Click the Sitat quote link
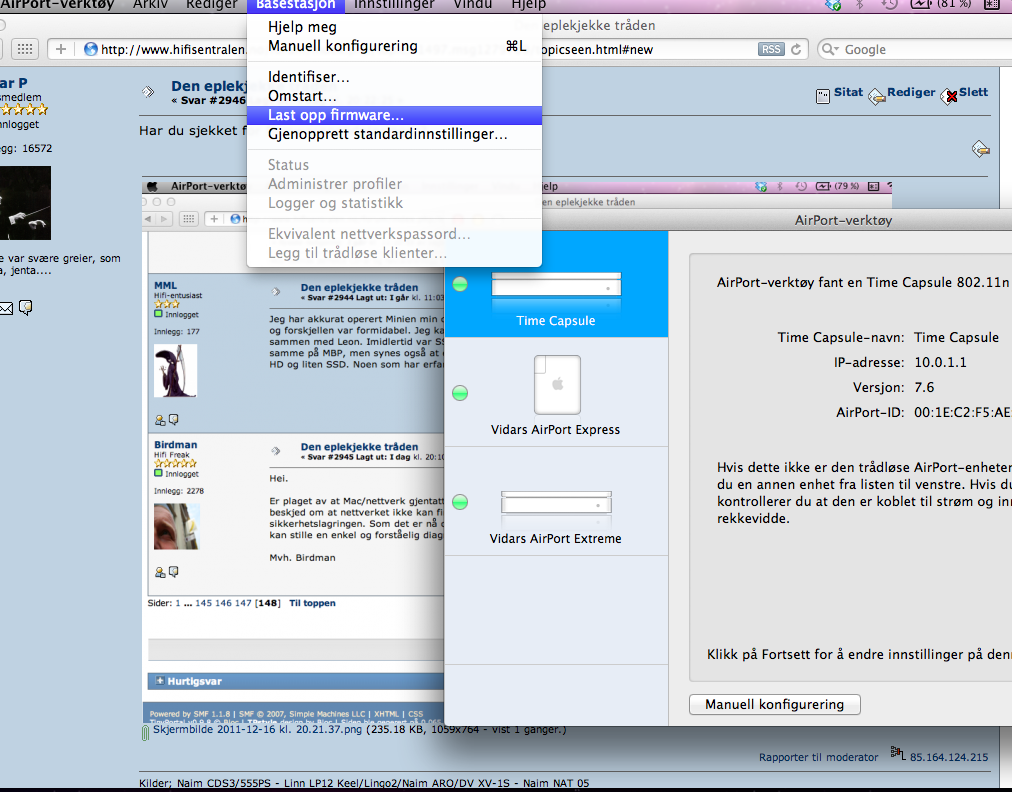This screenshot has width=1012, height=792. tap(848, 92)
